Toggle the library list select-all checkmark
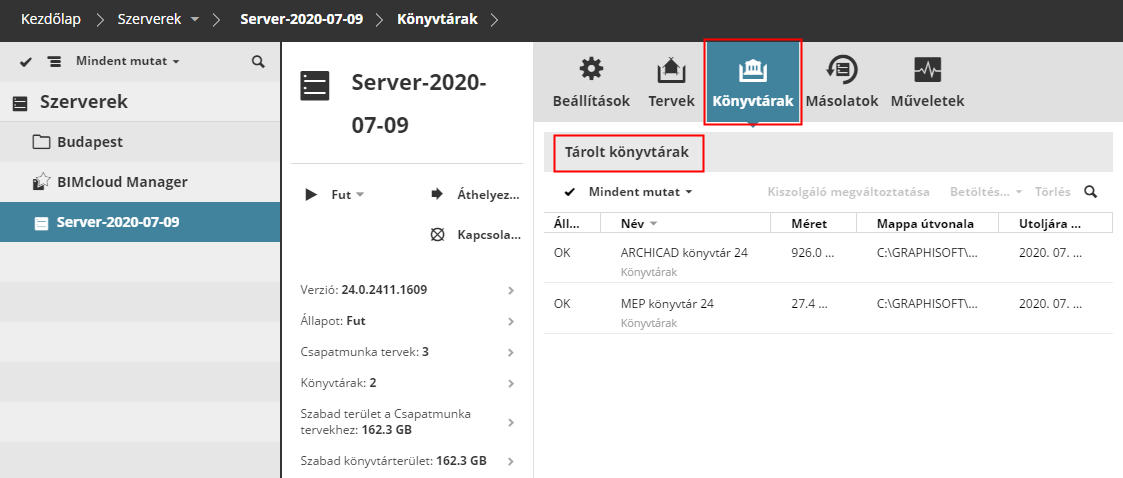Viewport: 1123px width, 478px height. [x=570, y=192]
